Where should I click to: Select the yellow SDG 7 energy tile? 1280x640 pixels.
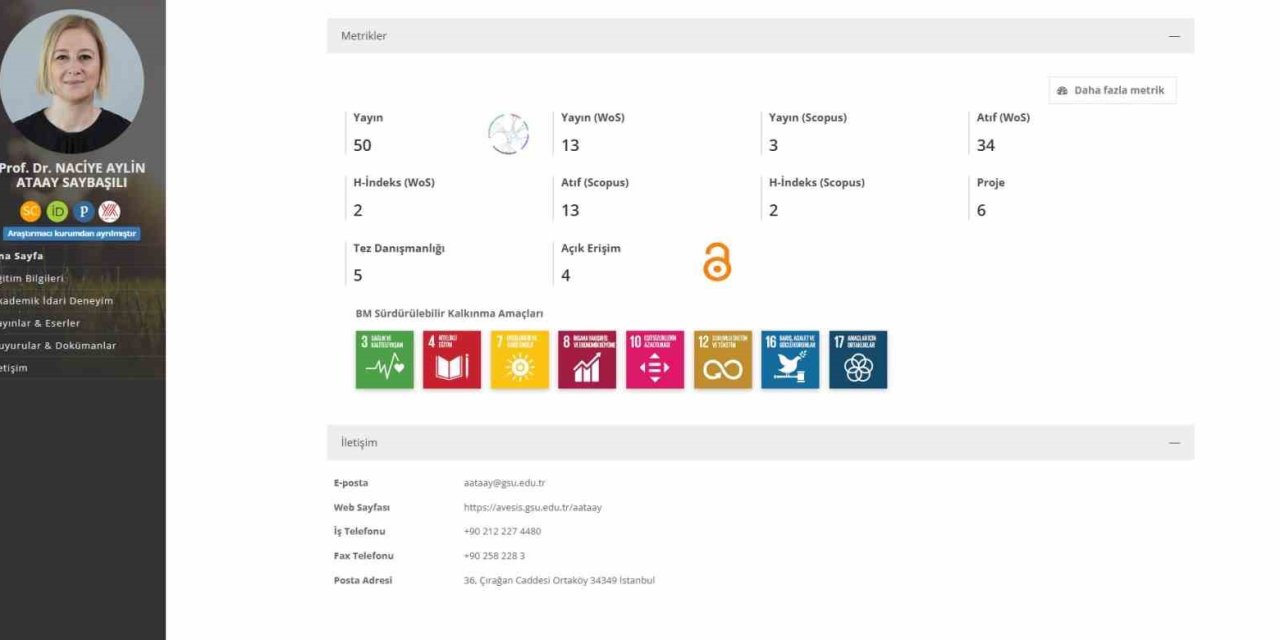coord(520,360)
